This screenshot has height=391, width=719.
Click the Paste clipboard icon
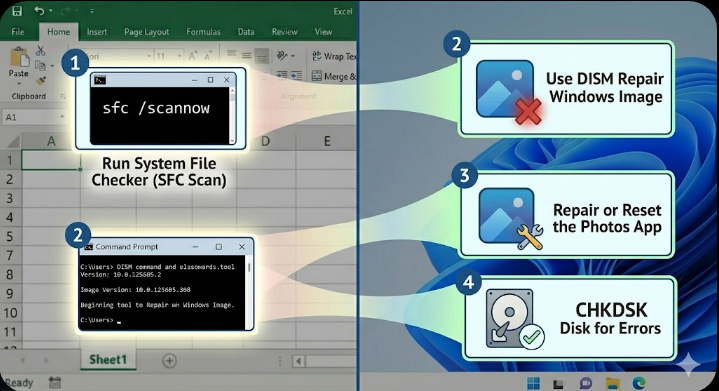coord(19,58)
